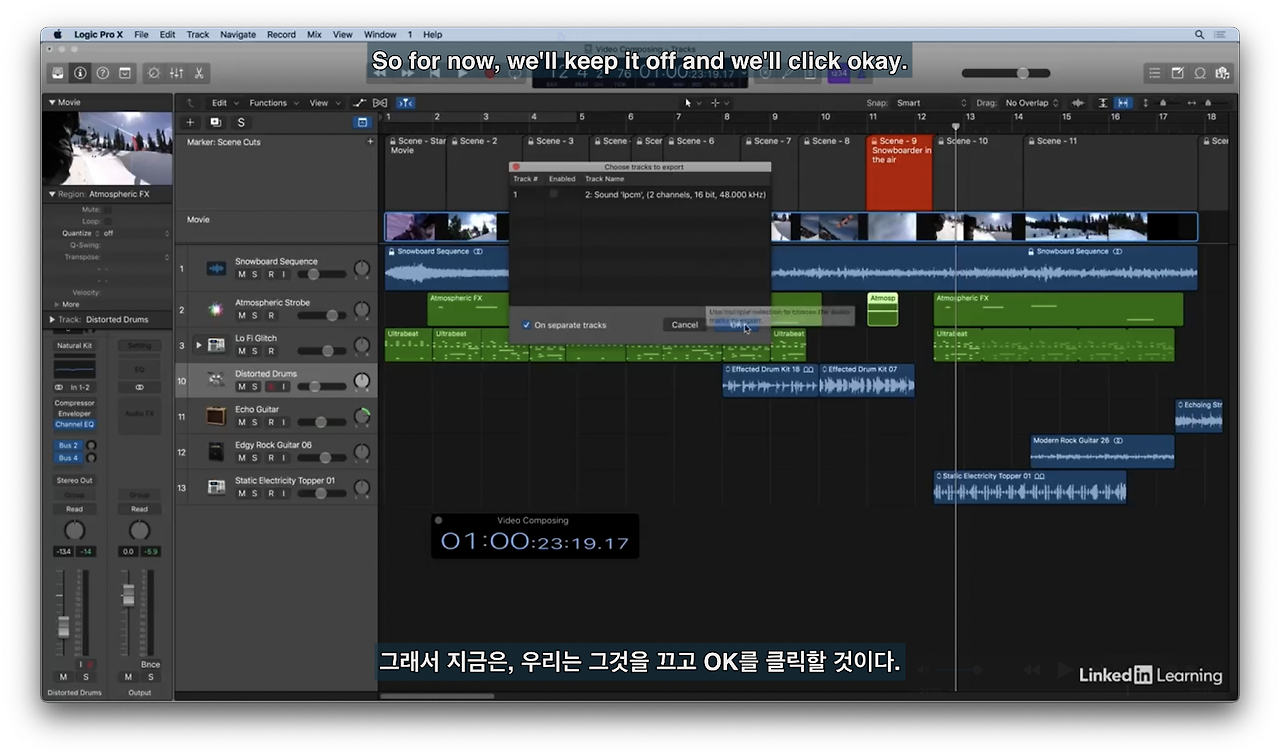Image resolution: width=1280 pixels, height=756 pixels.
Task: Open the Note Pad icon
Action: (1177, 73)
